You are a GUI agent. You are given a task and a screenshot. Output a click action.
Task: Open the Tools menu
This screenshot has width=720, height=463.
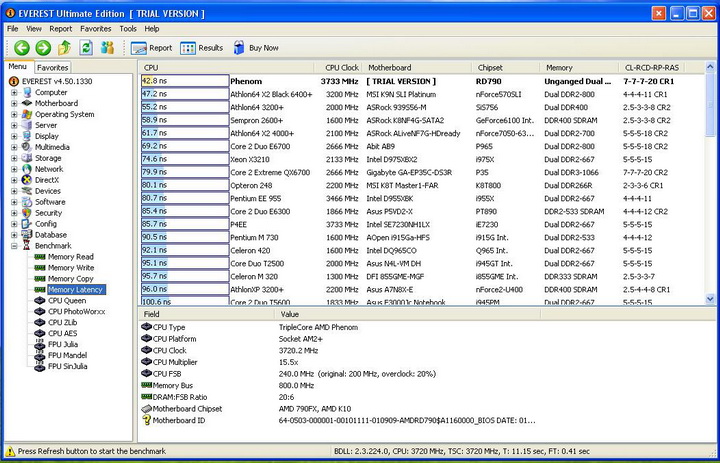pos(128,28)
